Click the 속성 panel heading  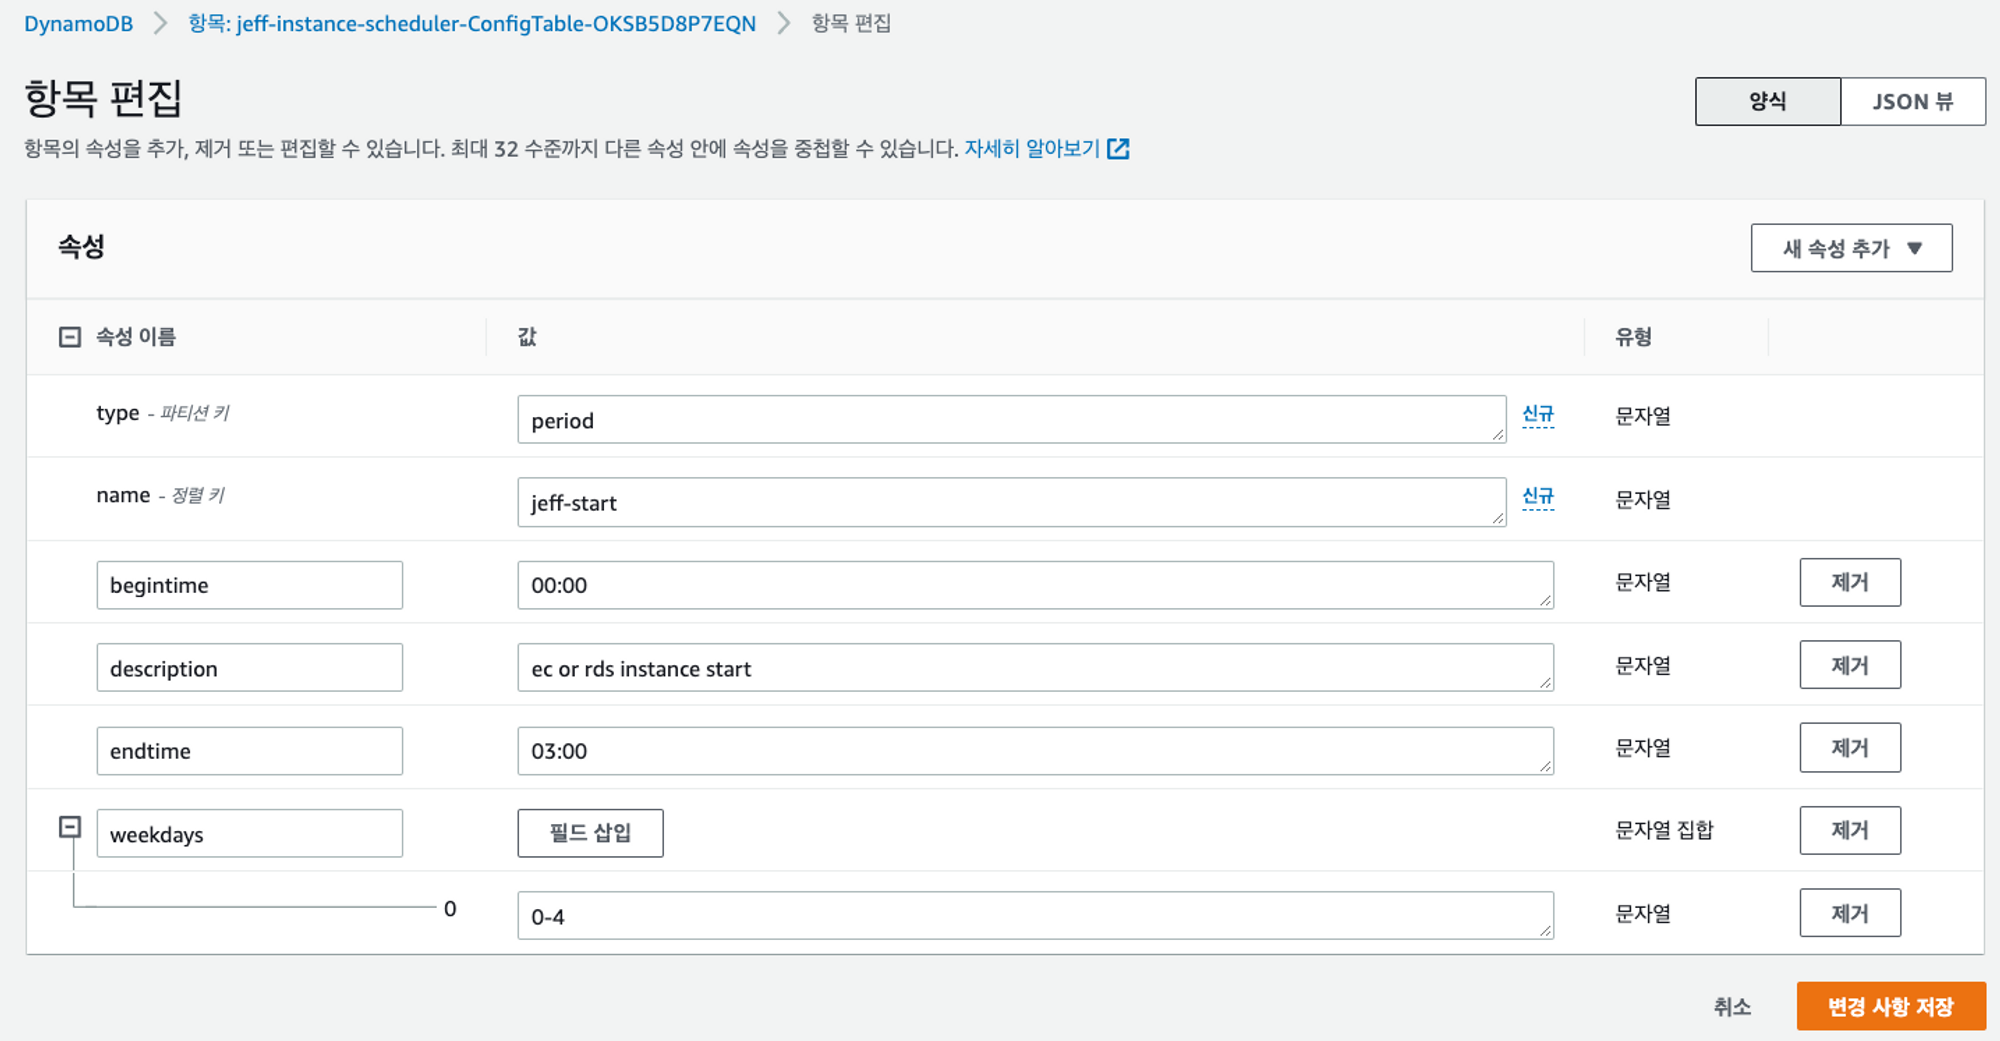pyautogui.click(x=81, y=247)
